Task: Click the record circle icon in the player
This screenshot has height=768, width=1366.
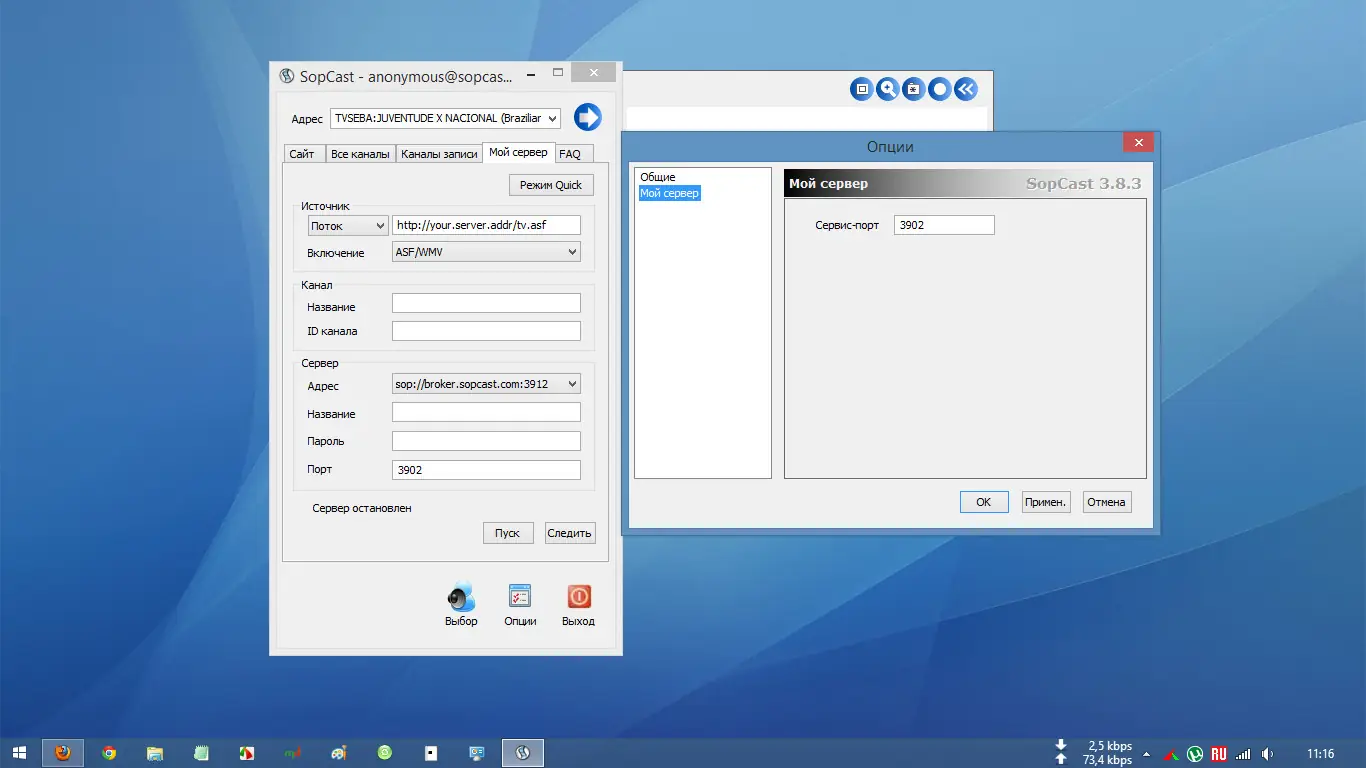Action: point(939,89)
